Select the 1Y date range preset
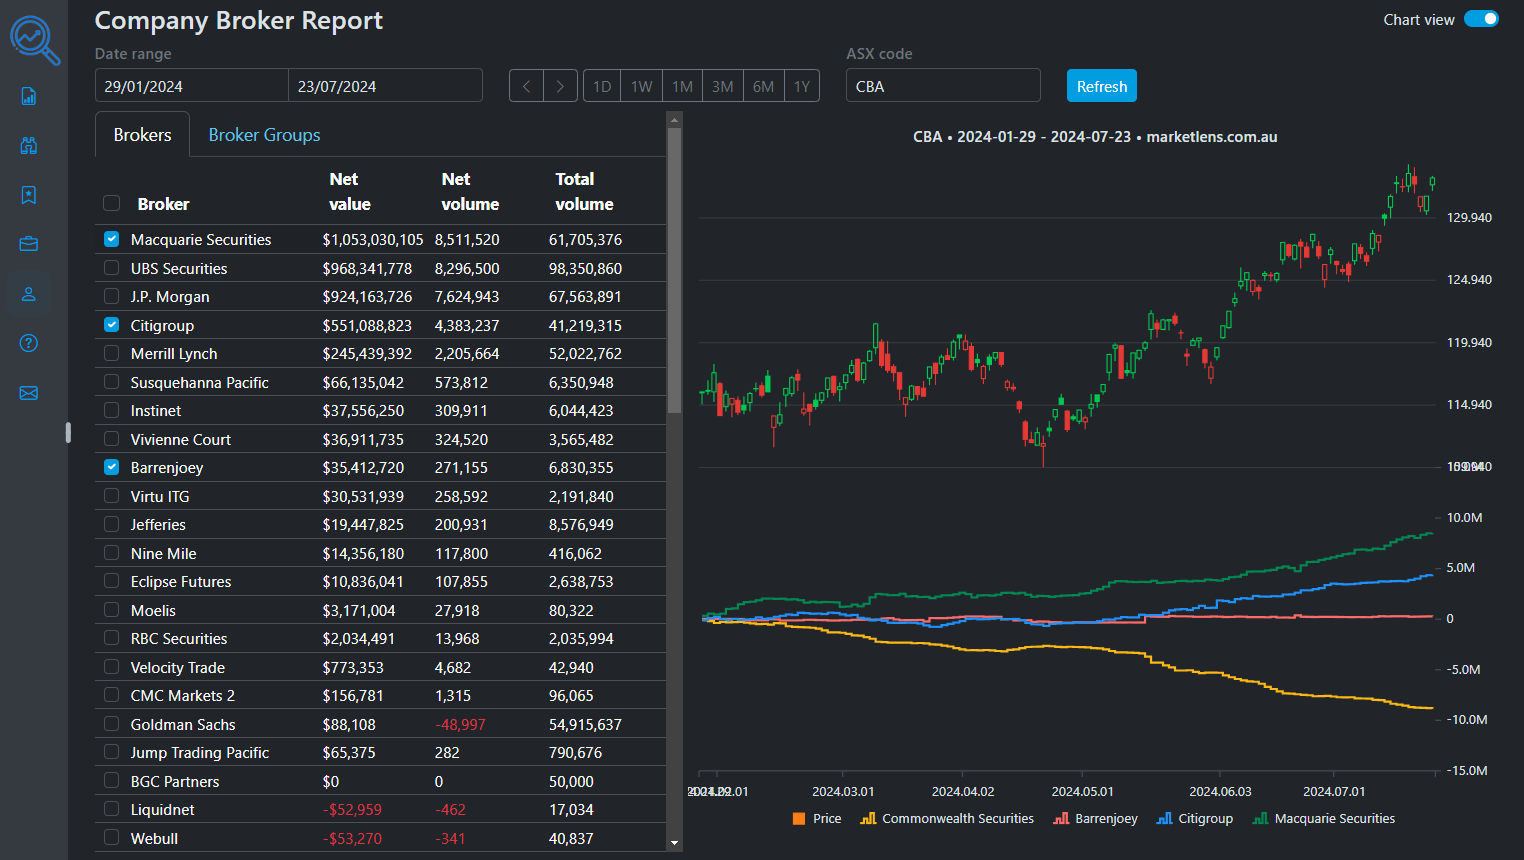This screenshot has width=1524, height=860. [802, 85]
